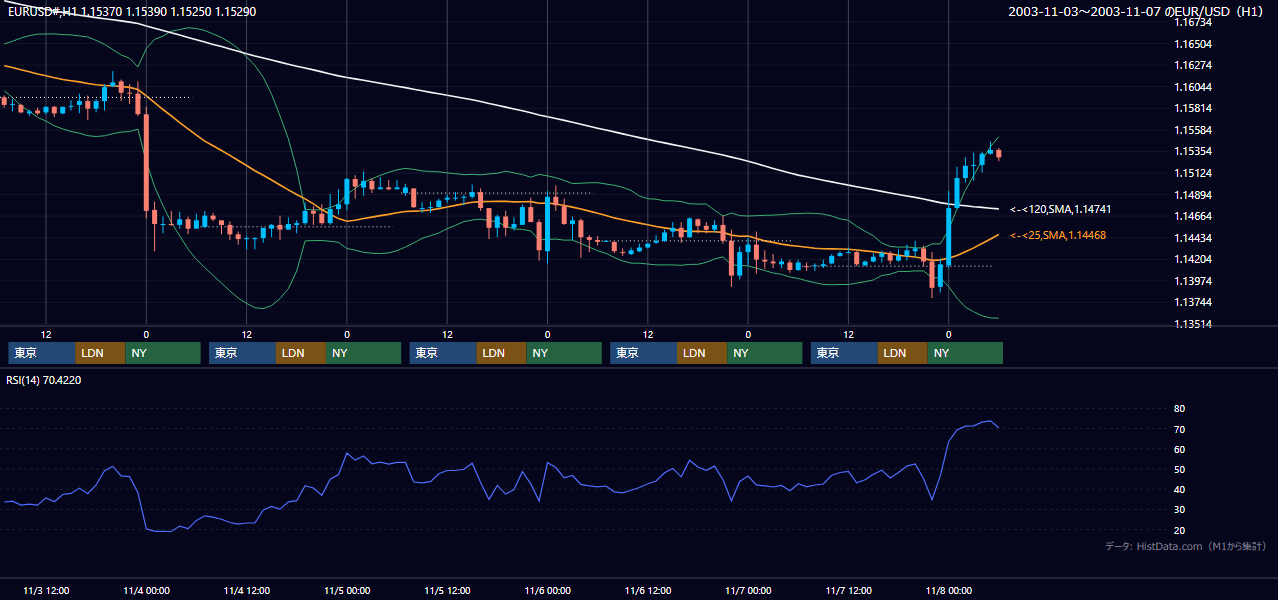The height and width of the screenshot is (600, 1278).
Task: Click price axis value 1.16274
Action: point(1193,66)
